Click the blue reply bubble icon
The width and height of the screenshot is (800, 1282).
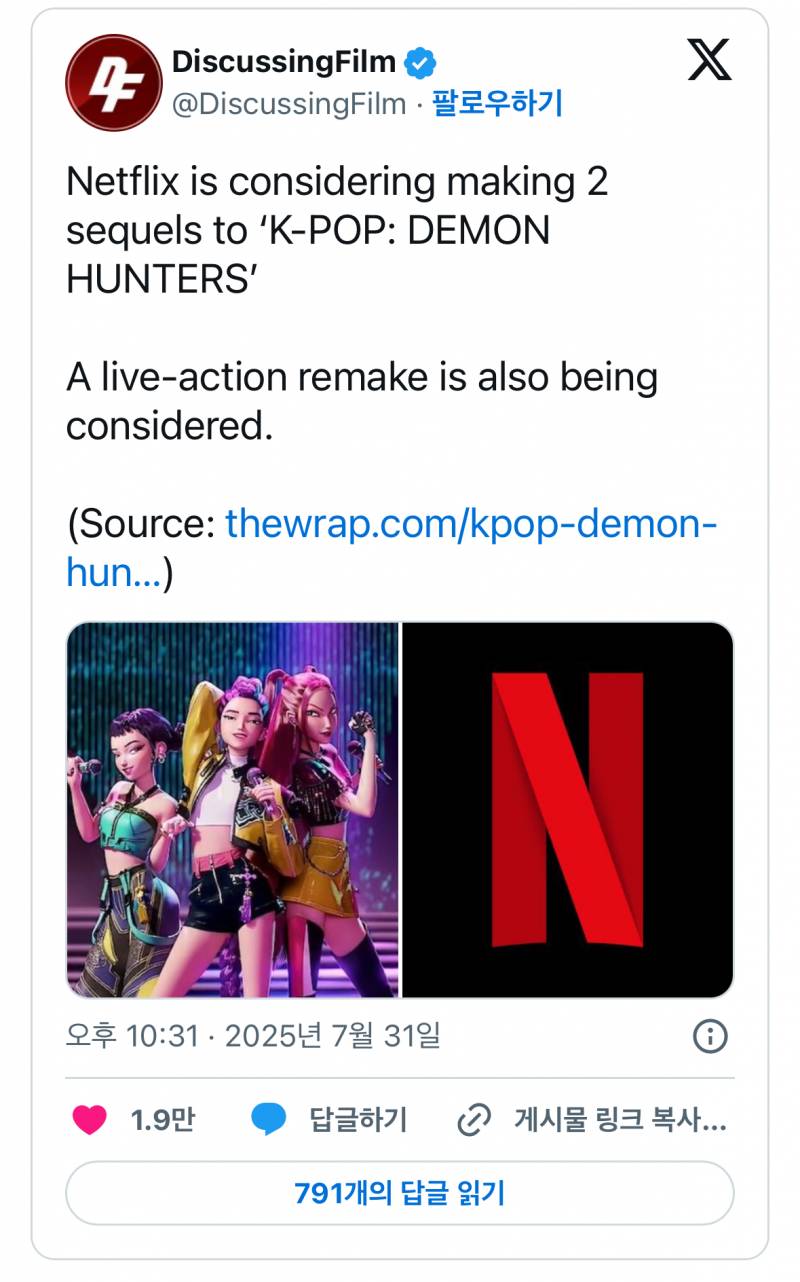coord(268,1120)
